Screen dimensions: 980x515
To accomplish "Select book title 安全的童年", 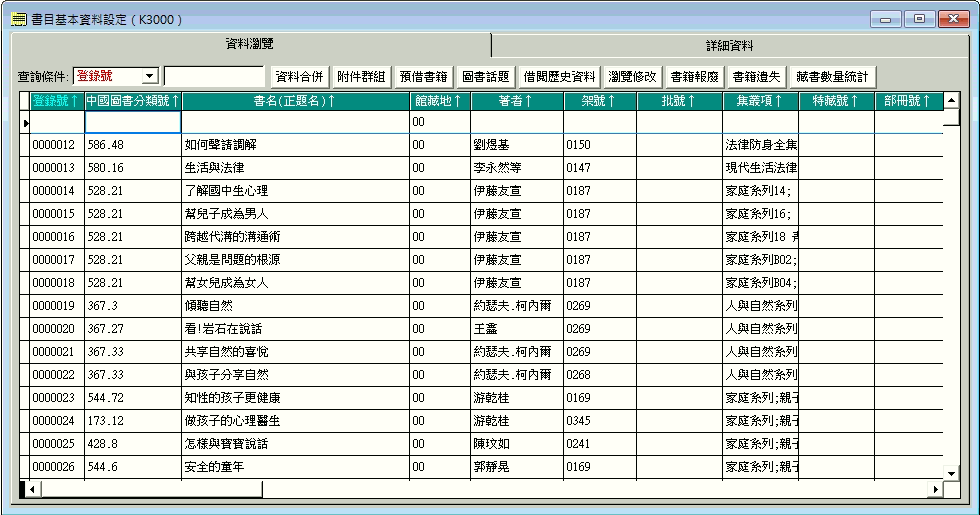I will coord(214,467).
